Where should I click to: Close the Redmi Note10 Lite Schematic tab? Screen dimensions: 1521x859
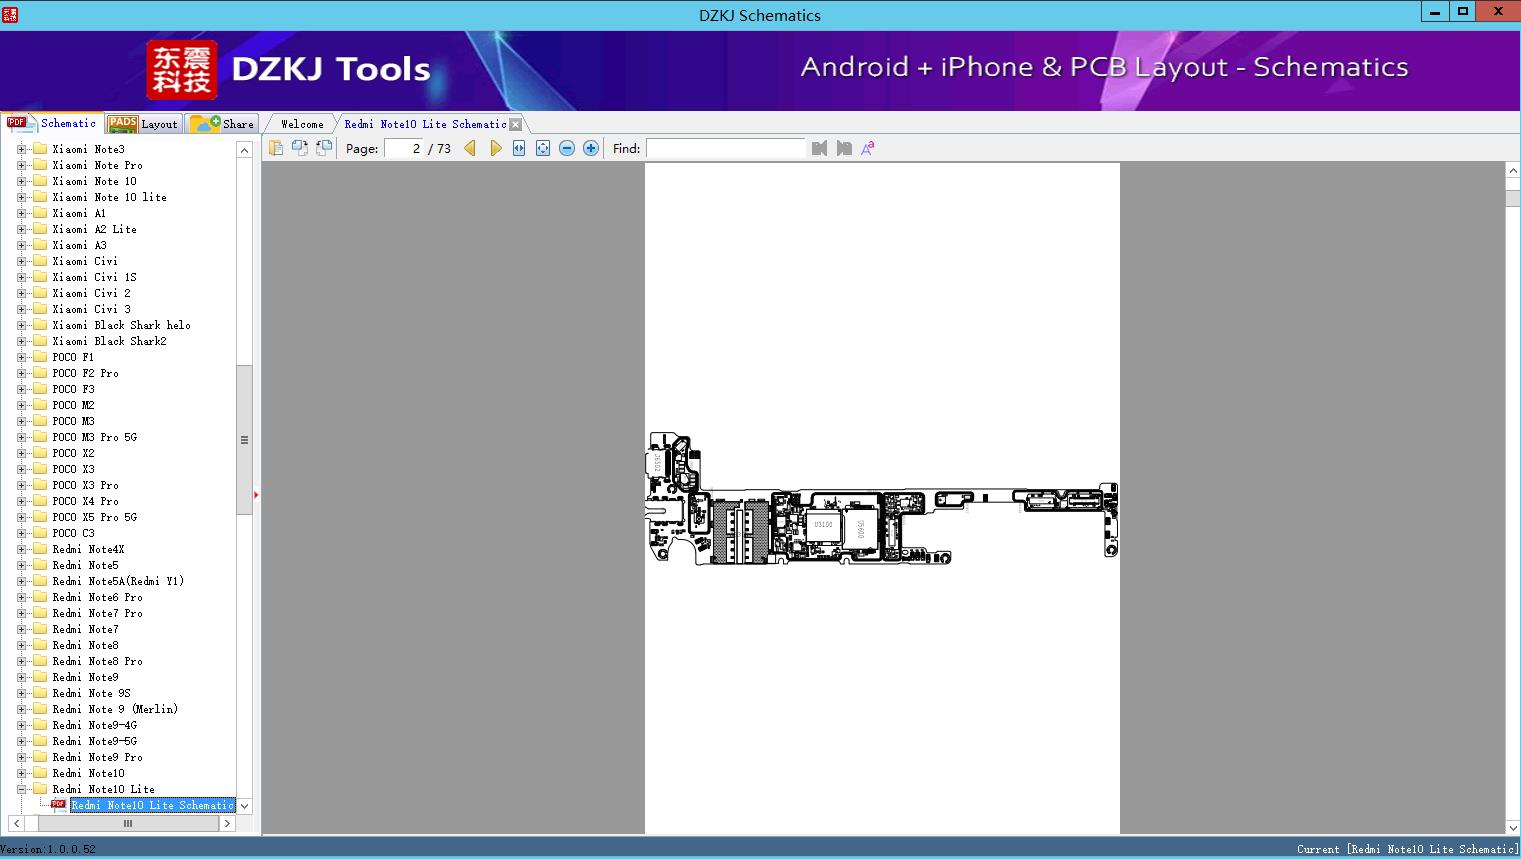pyautogui.click(x=516, y=124)
